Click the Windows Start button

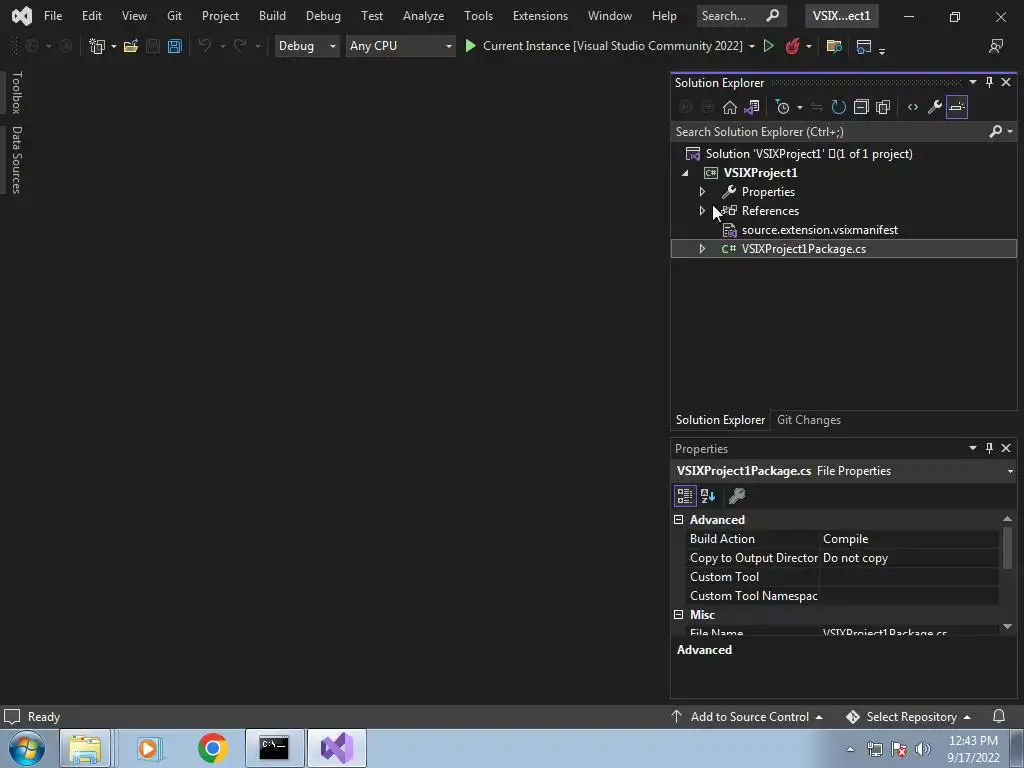(26, 748)
